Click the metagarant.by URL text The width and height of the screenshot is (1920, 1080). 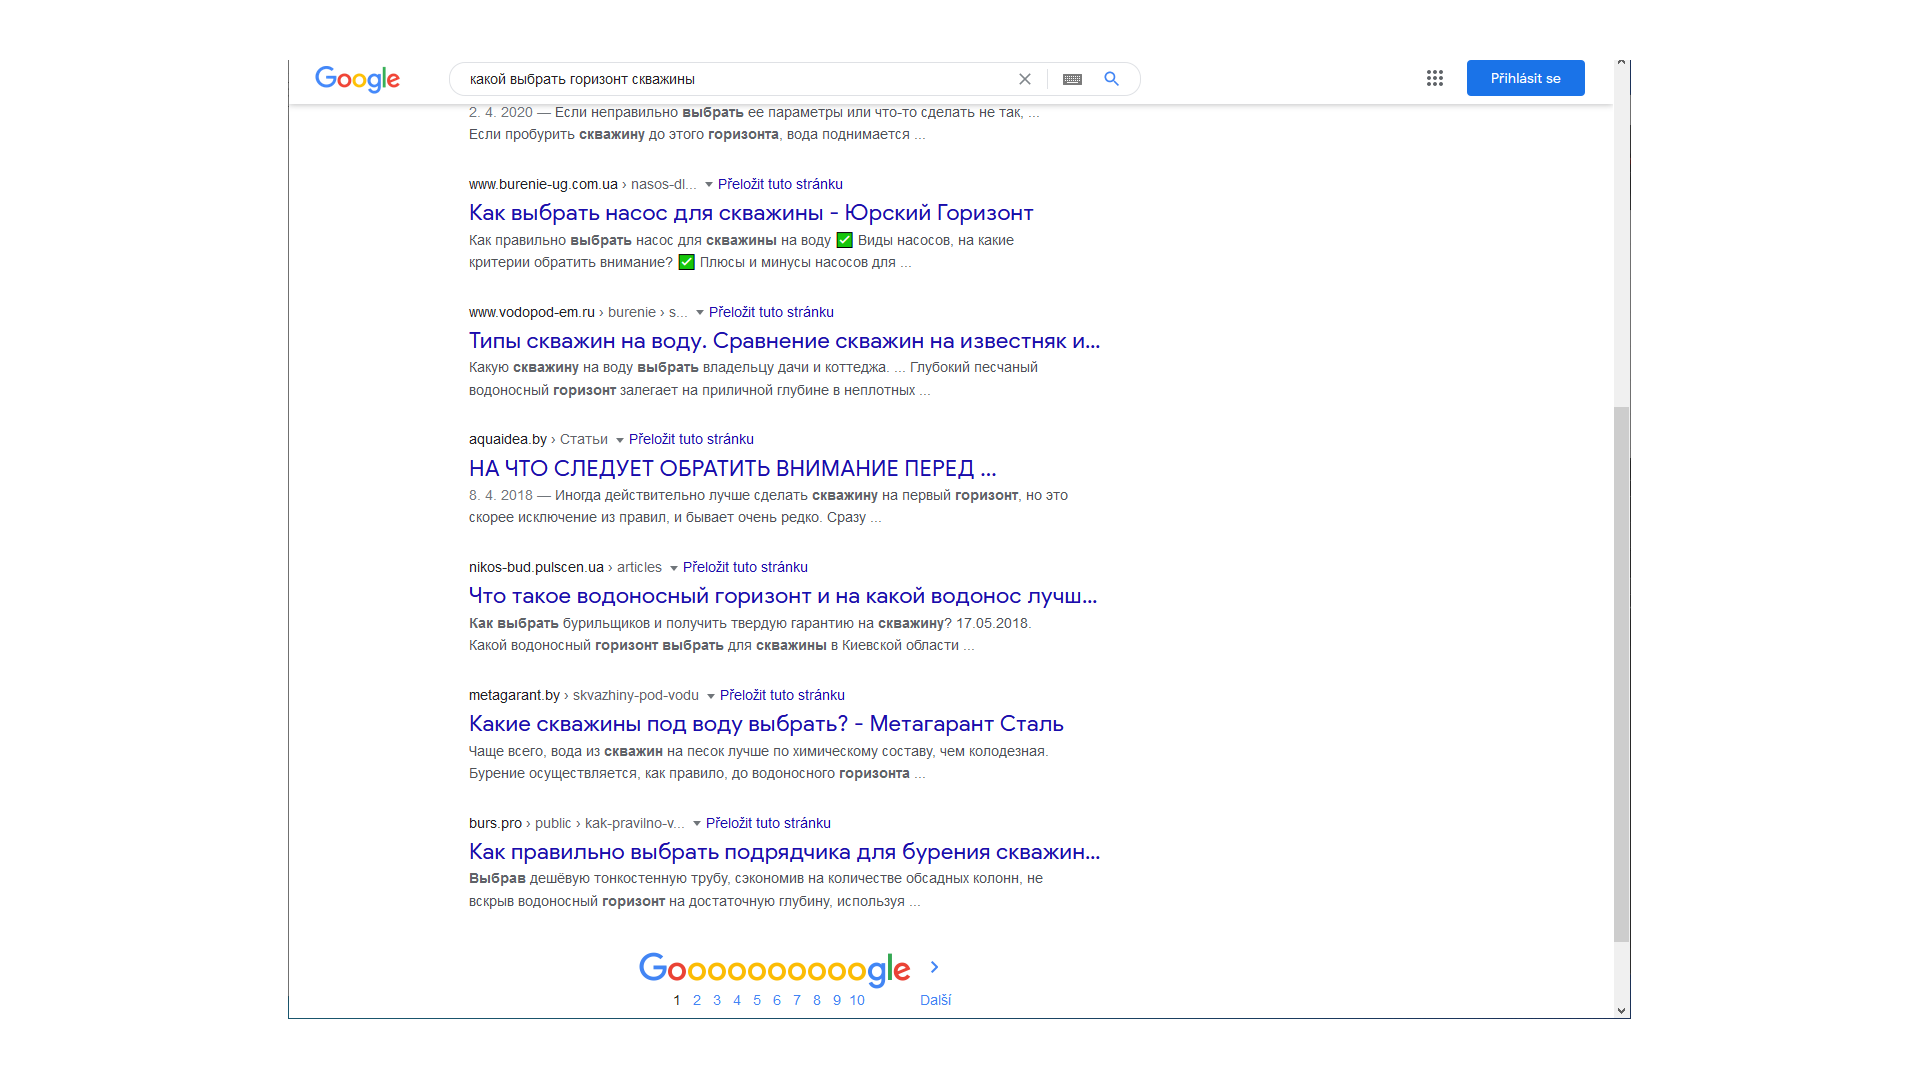coord(514,695)
